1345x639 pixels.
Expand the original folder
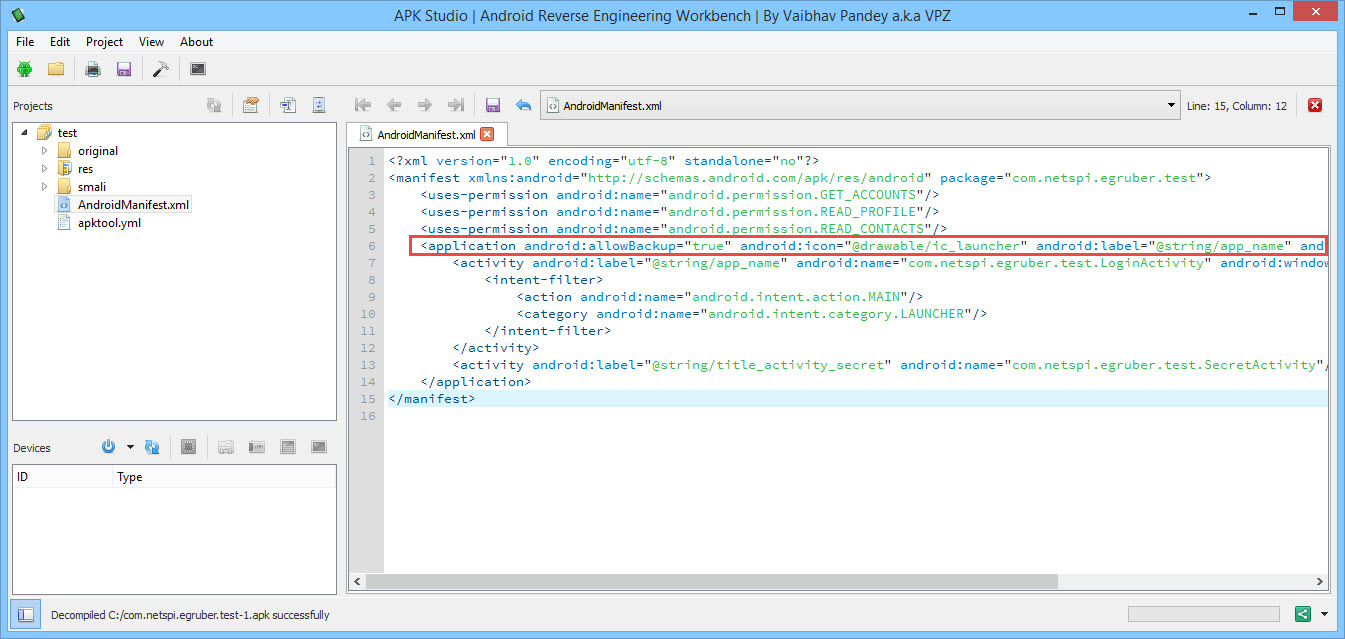coord(44,151)
